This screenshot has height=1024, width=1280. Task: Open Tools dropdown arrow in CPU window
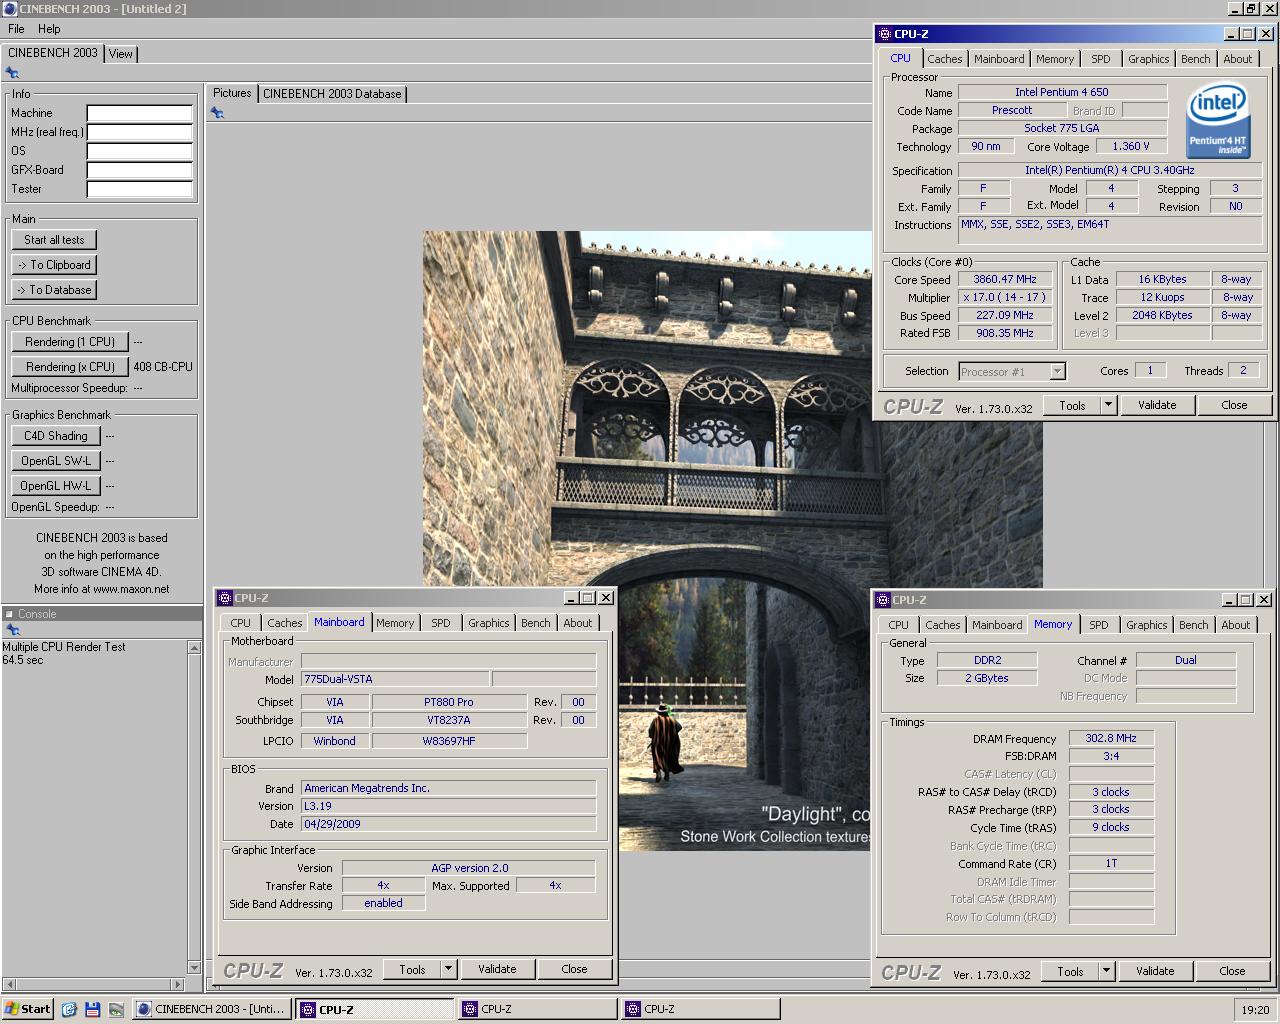click(1108, 405)
